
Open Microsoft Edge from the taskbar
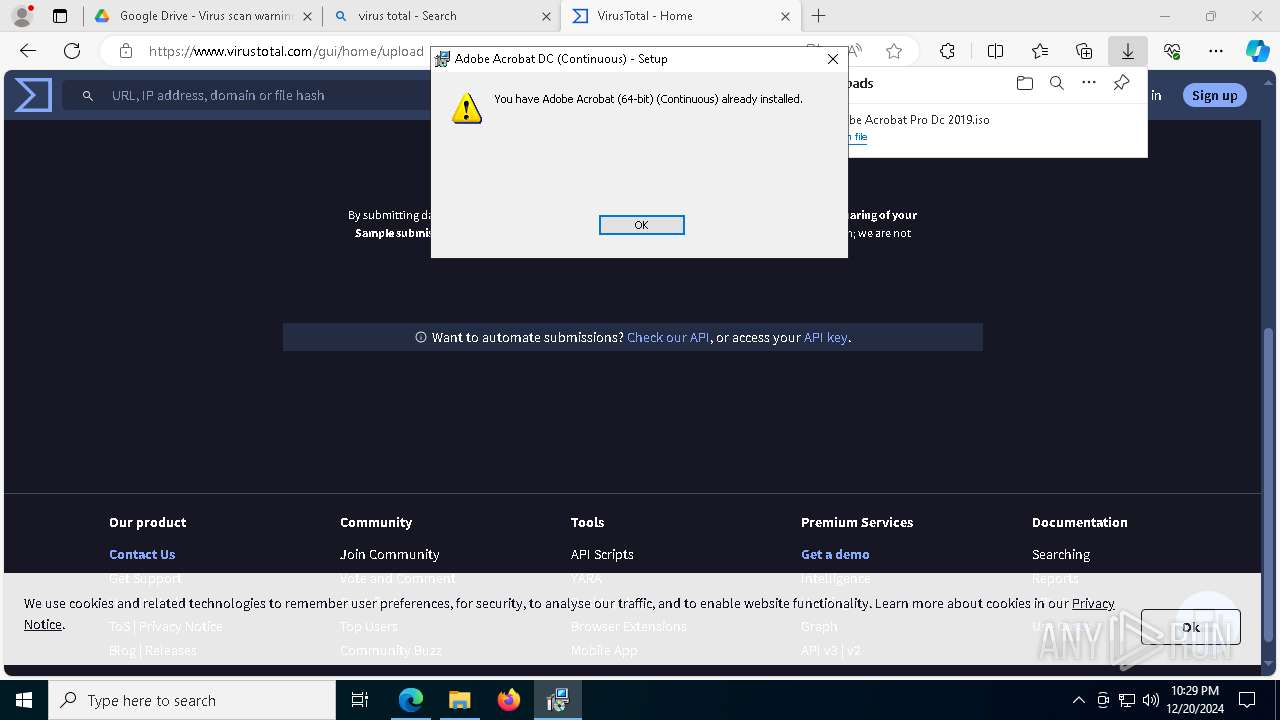click(x=411, y=700)
